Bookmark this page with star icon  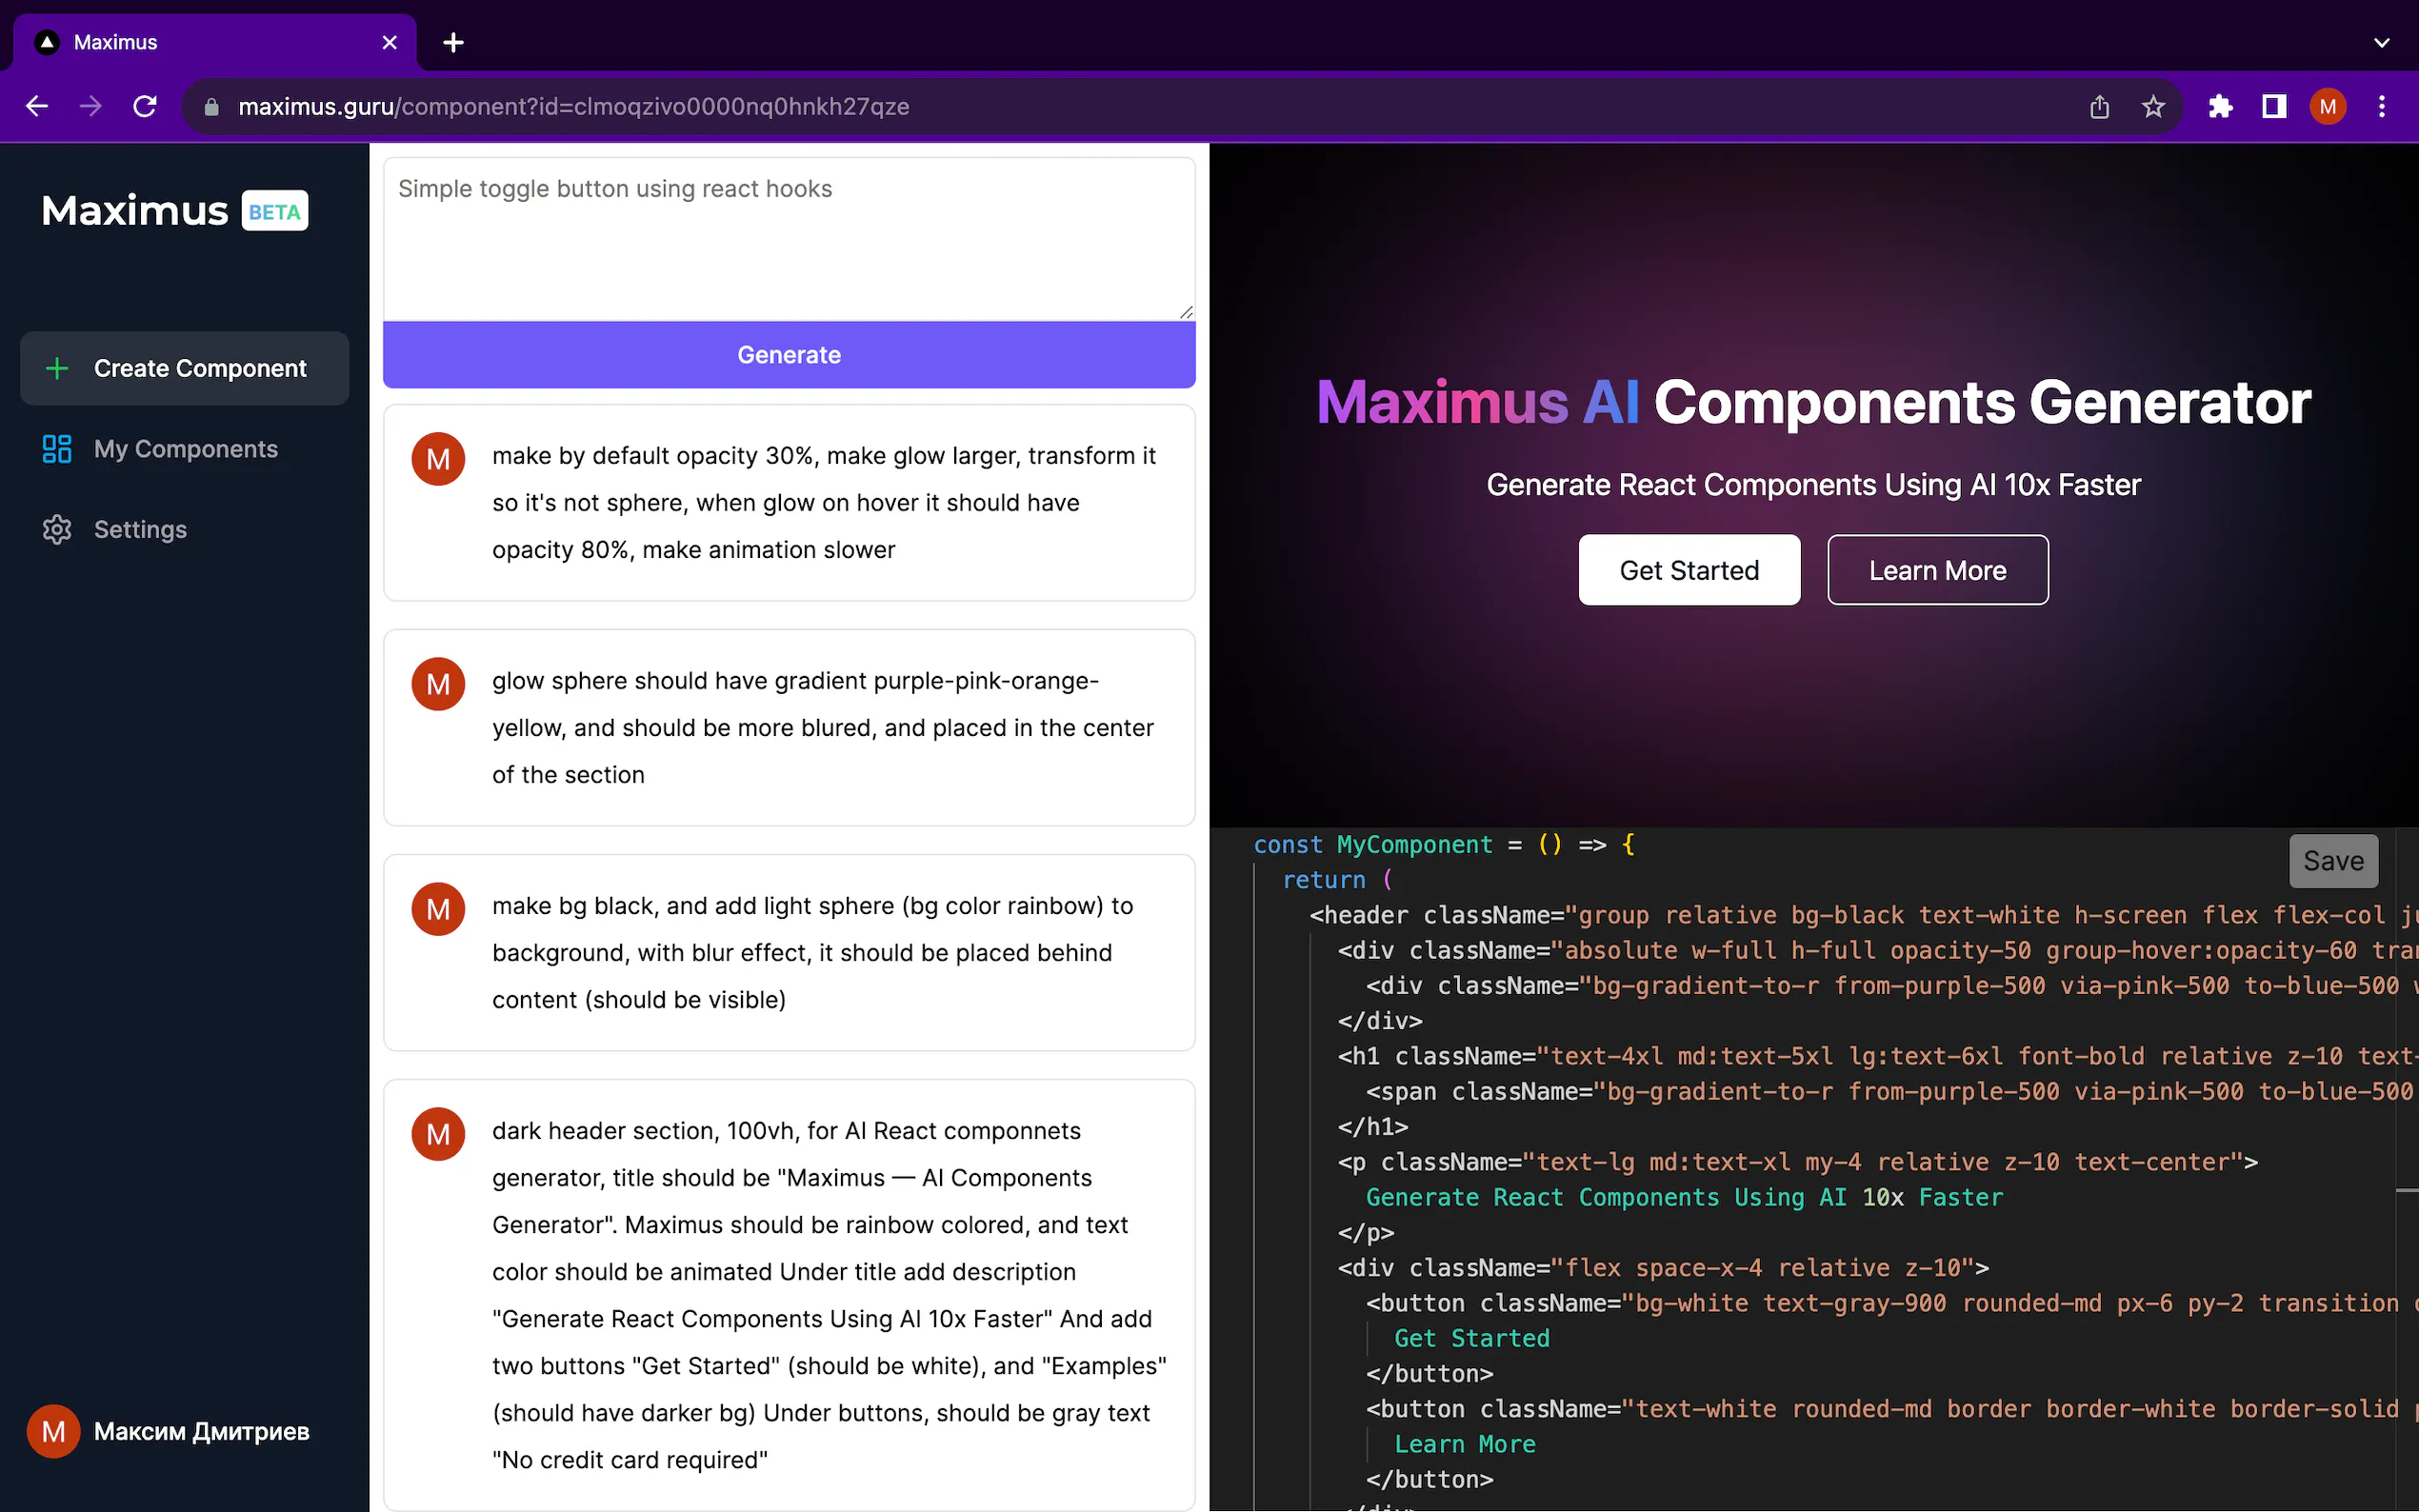coord(2153,106)
